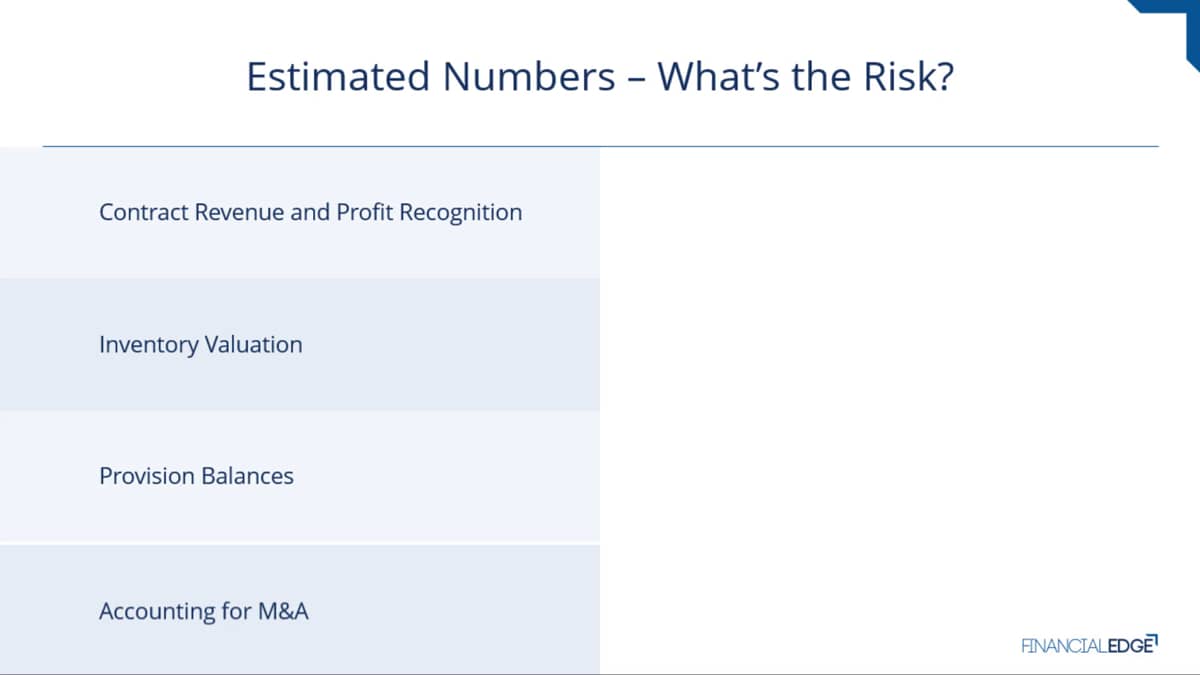Click the word Valuation in second row

[253, 344]
